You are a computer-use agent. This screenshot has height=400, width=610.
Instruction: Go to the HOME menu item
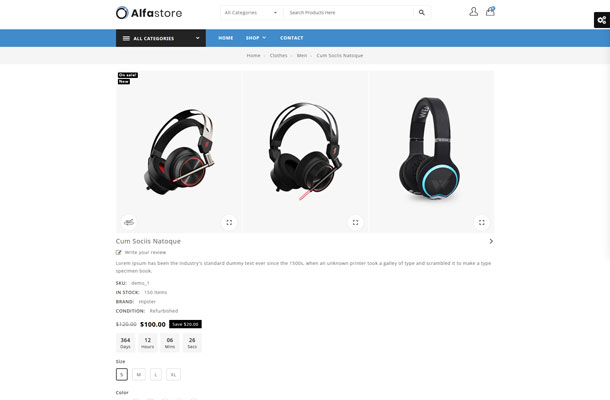[x=226, y=38]
